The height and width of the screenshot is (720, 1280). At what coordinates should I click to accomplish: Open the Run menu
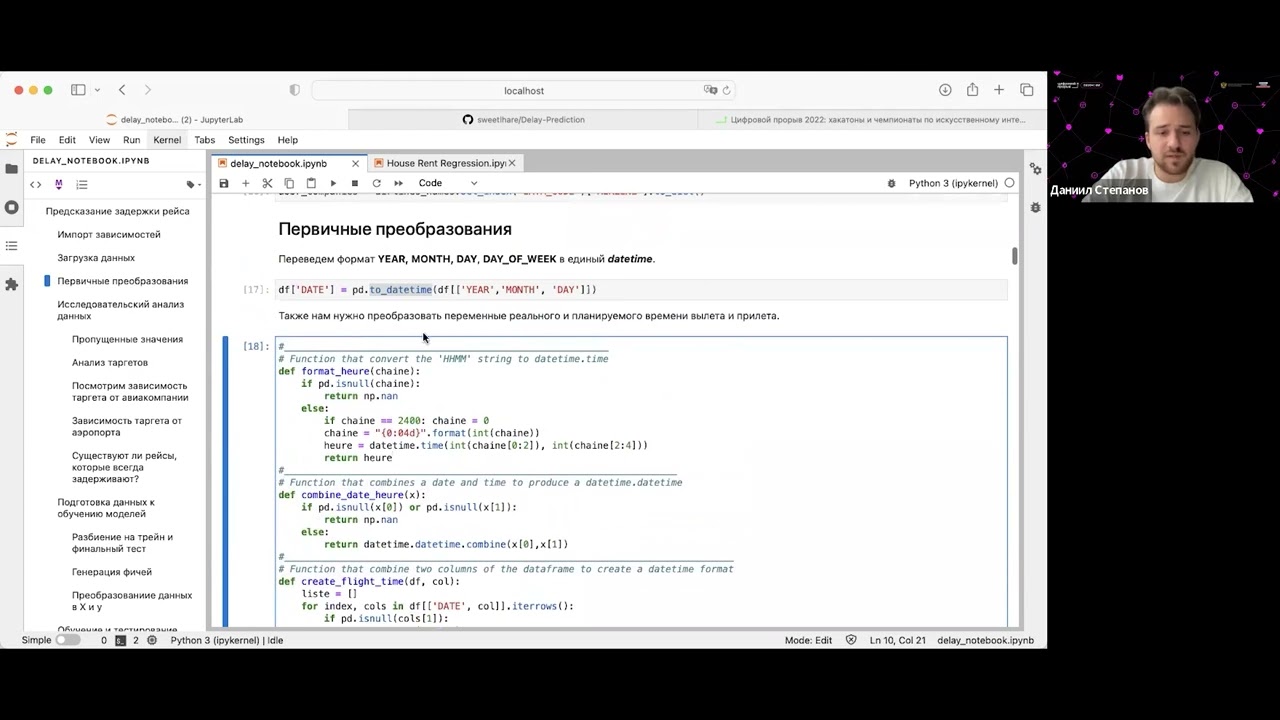pos(131,140)
